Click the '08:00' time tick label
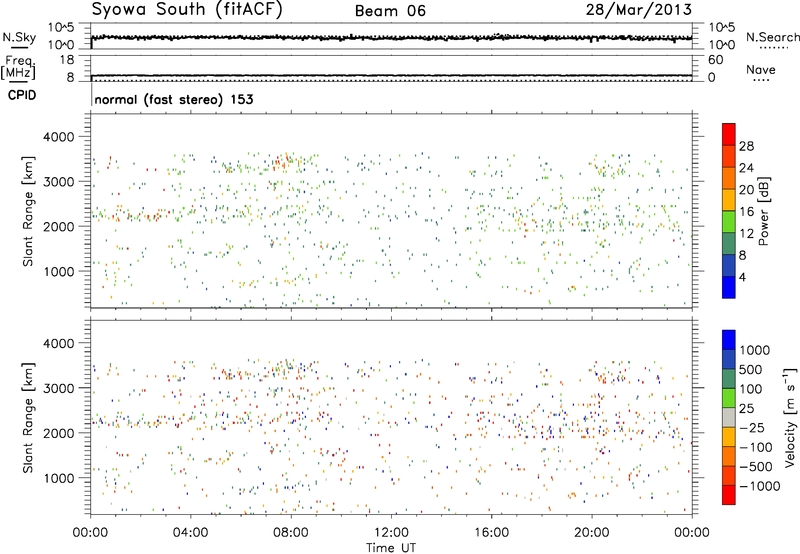Screen dimensions: 800x554 pyautogui.click(x=291, y=533)
